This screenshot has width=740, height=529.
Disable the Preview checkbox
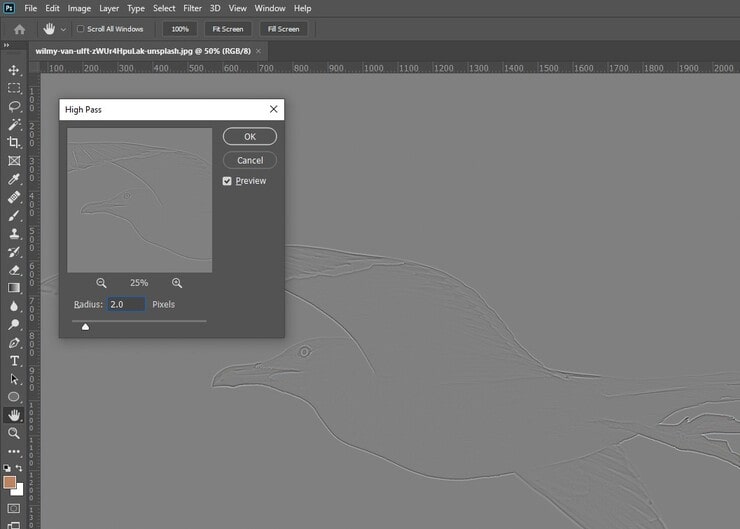point(227,181)
